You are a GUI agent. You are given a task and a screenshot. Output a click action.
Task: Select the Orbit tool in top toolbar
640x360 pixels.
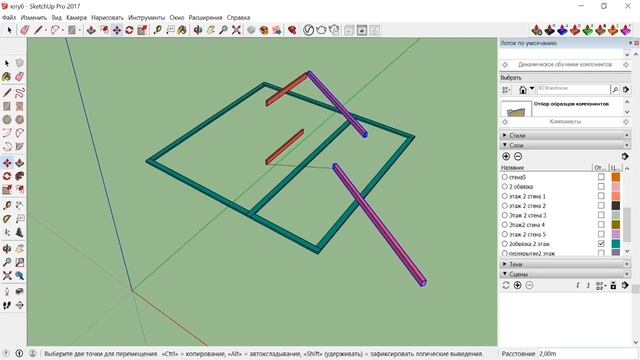(198, 30)
